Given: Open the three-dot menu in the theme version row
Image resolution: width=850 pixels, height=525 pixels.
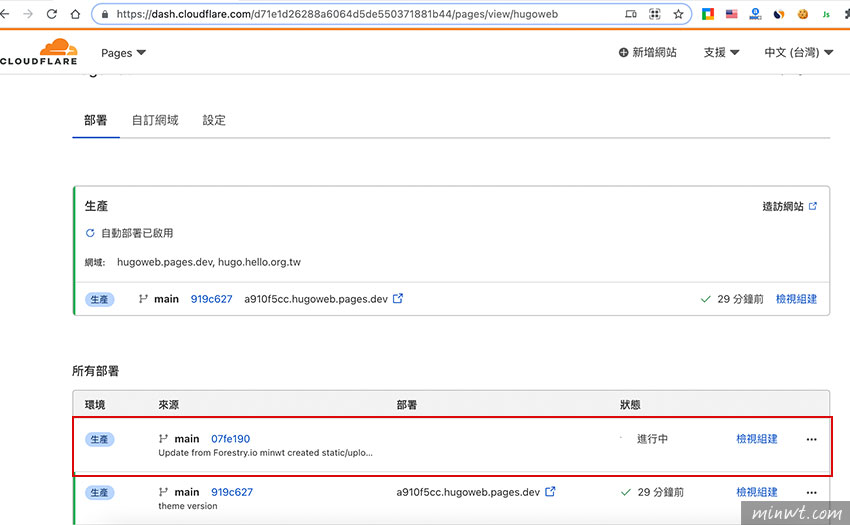Looking at the screenshot, I should (x=812, y=492).
